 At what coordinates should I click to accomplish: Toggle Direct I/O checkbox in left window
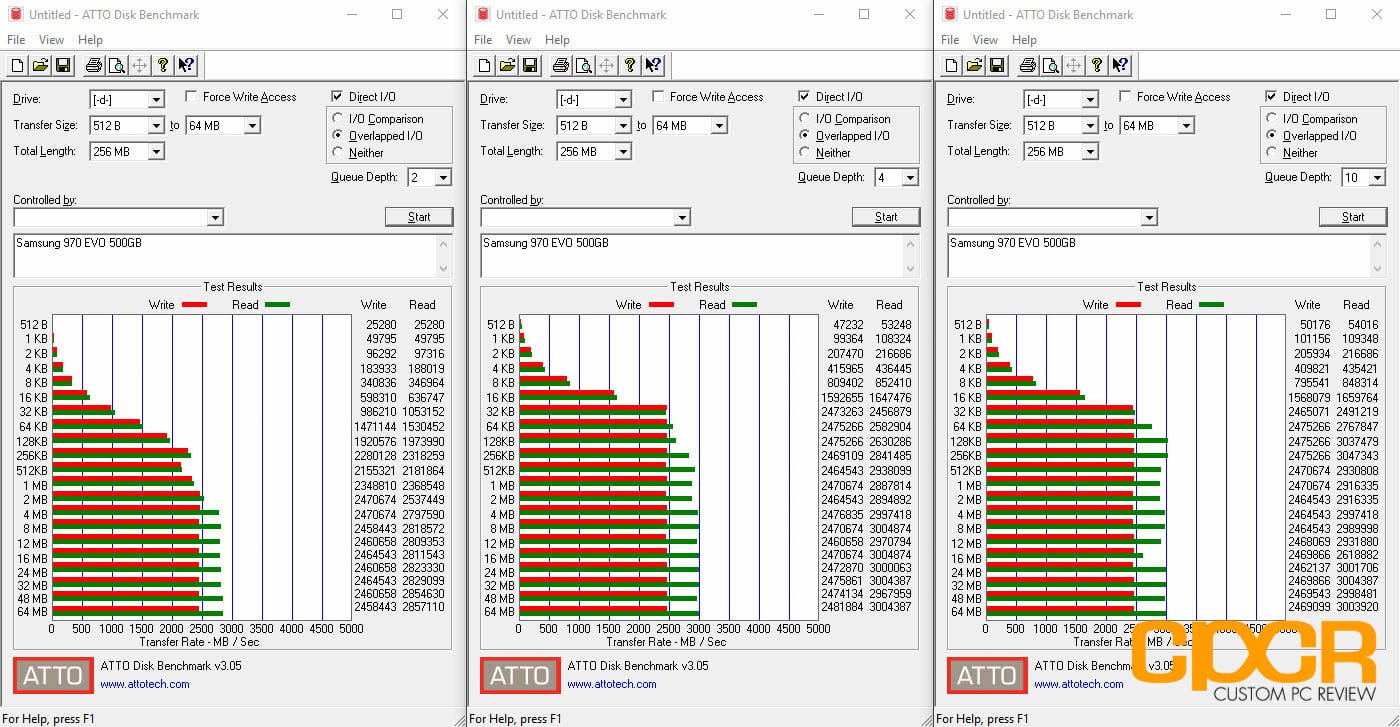[x=338, y=97]
